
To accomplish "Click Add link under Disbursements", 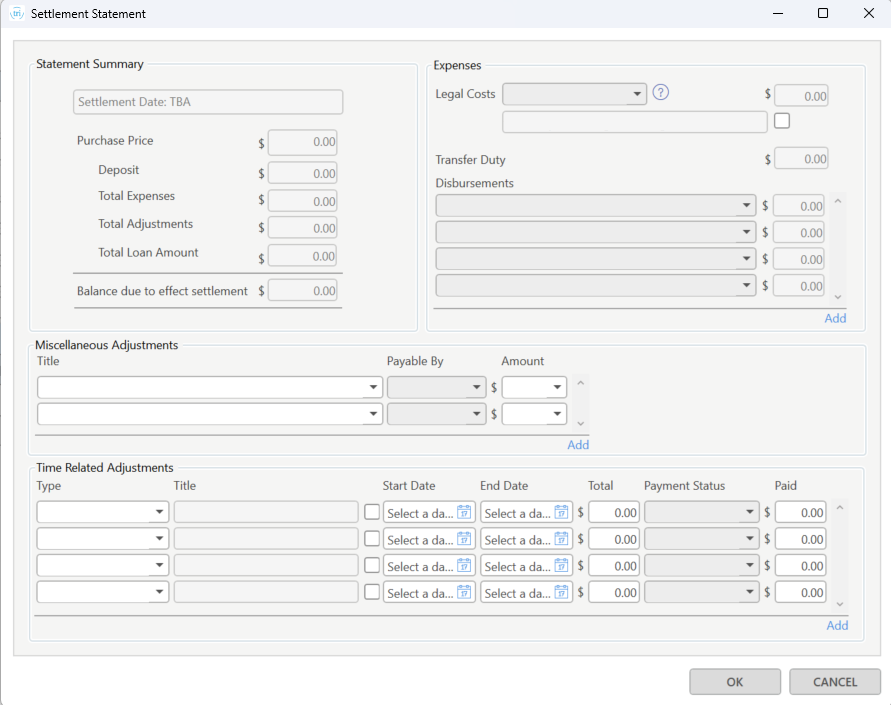I will coord(835,318).
